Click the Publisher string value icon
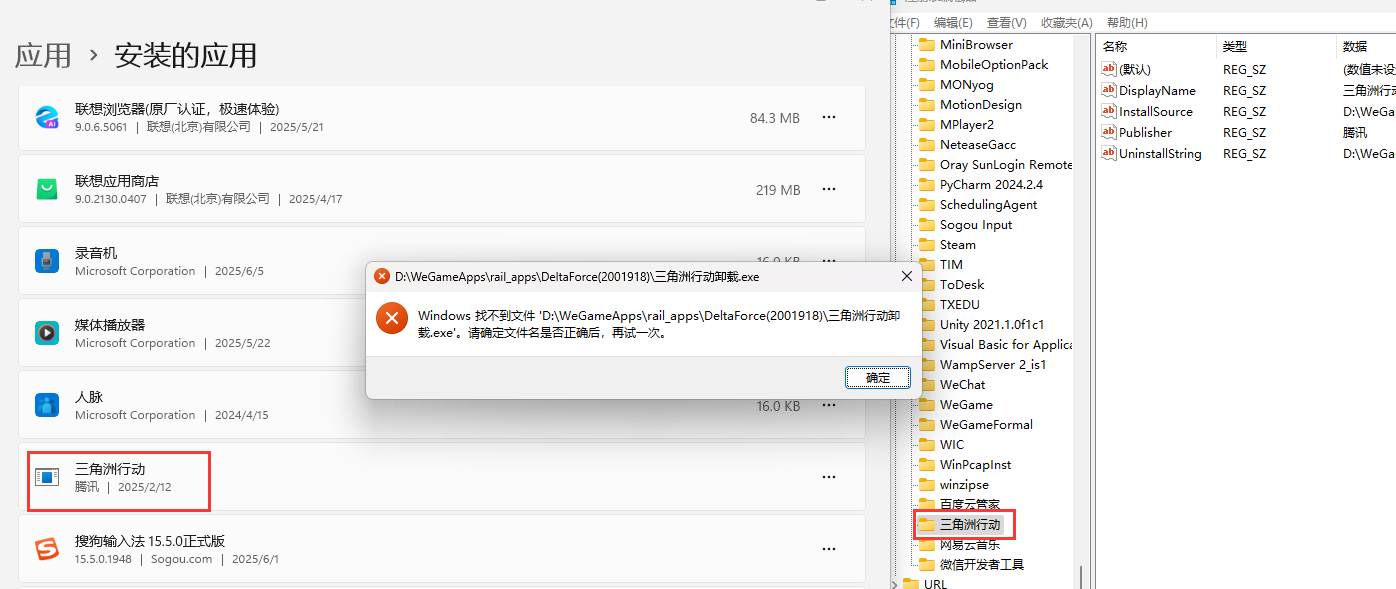The height and width of the screenshot is (589, 1396). tap(1109, 132)
